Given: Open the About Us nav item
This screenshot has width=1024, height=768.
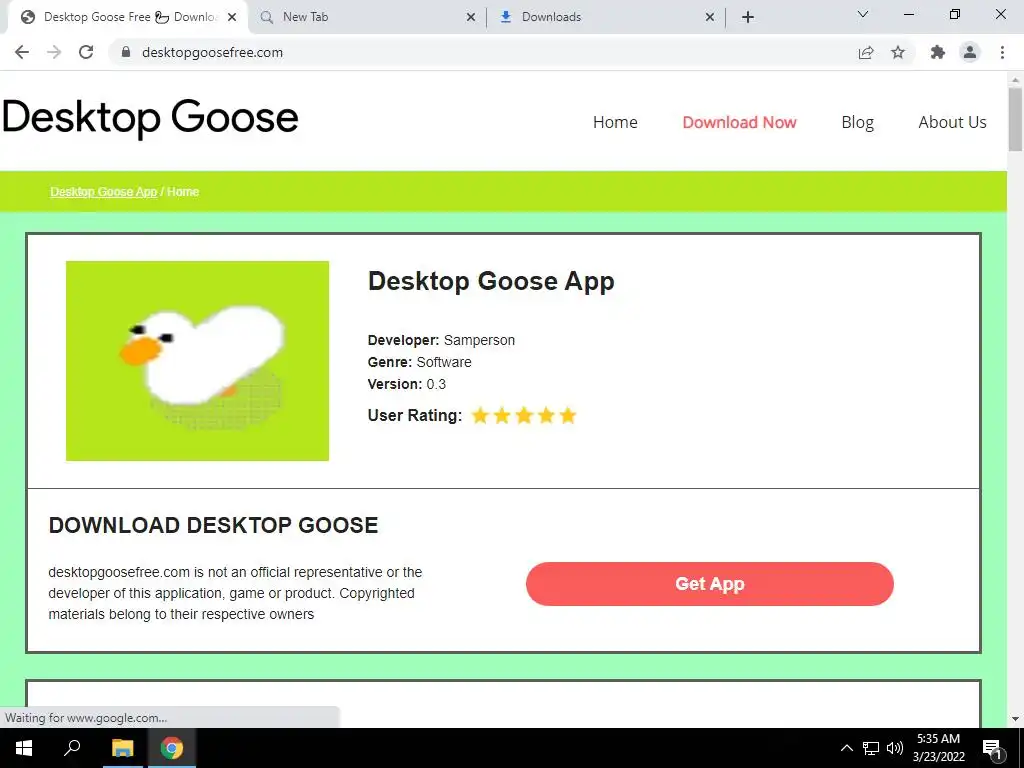Looking at the screenshot, I should click(x=952, y=122).
